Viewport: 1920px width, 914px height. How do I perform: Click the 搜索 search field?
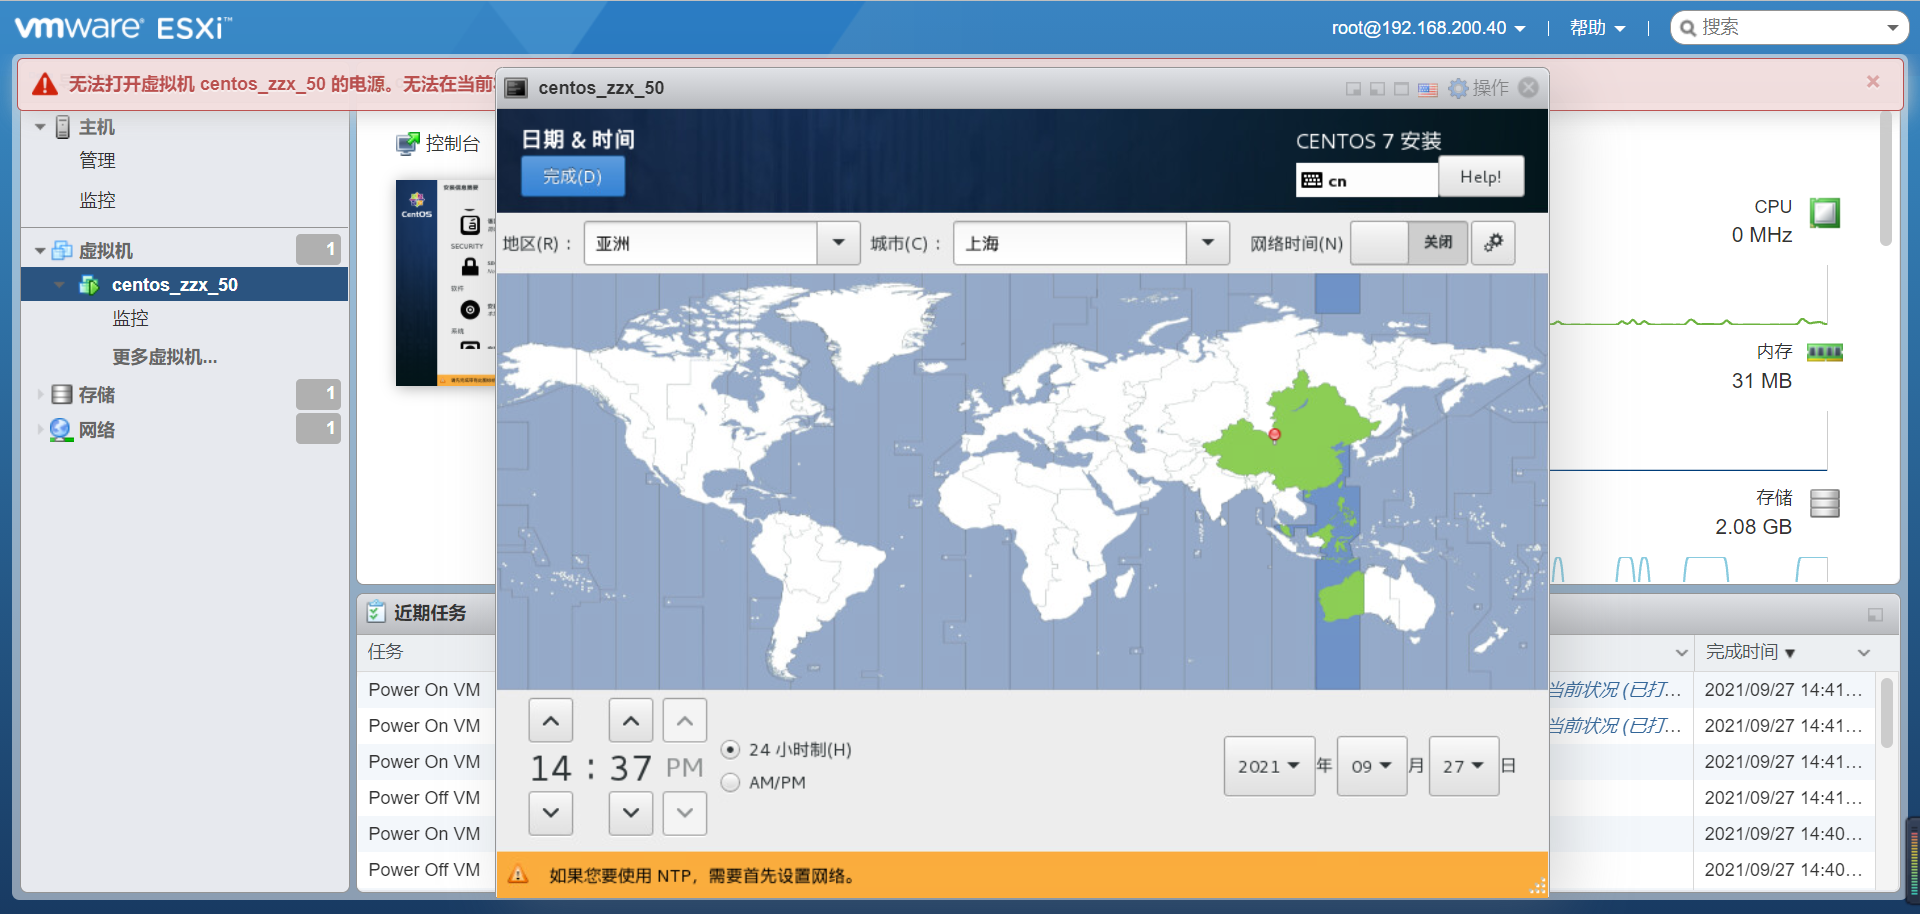tap(1790, 28)
